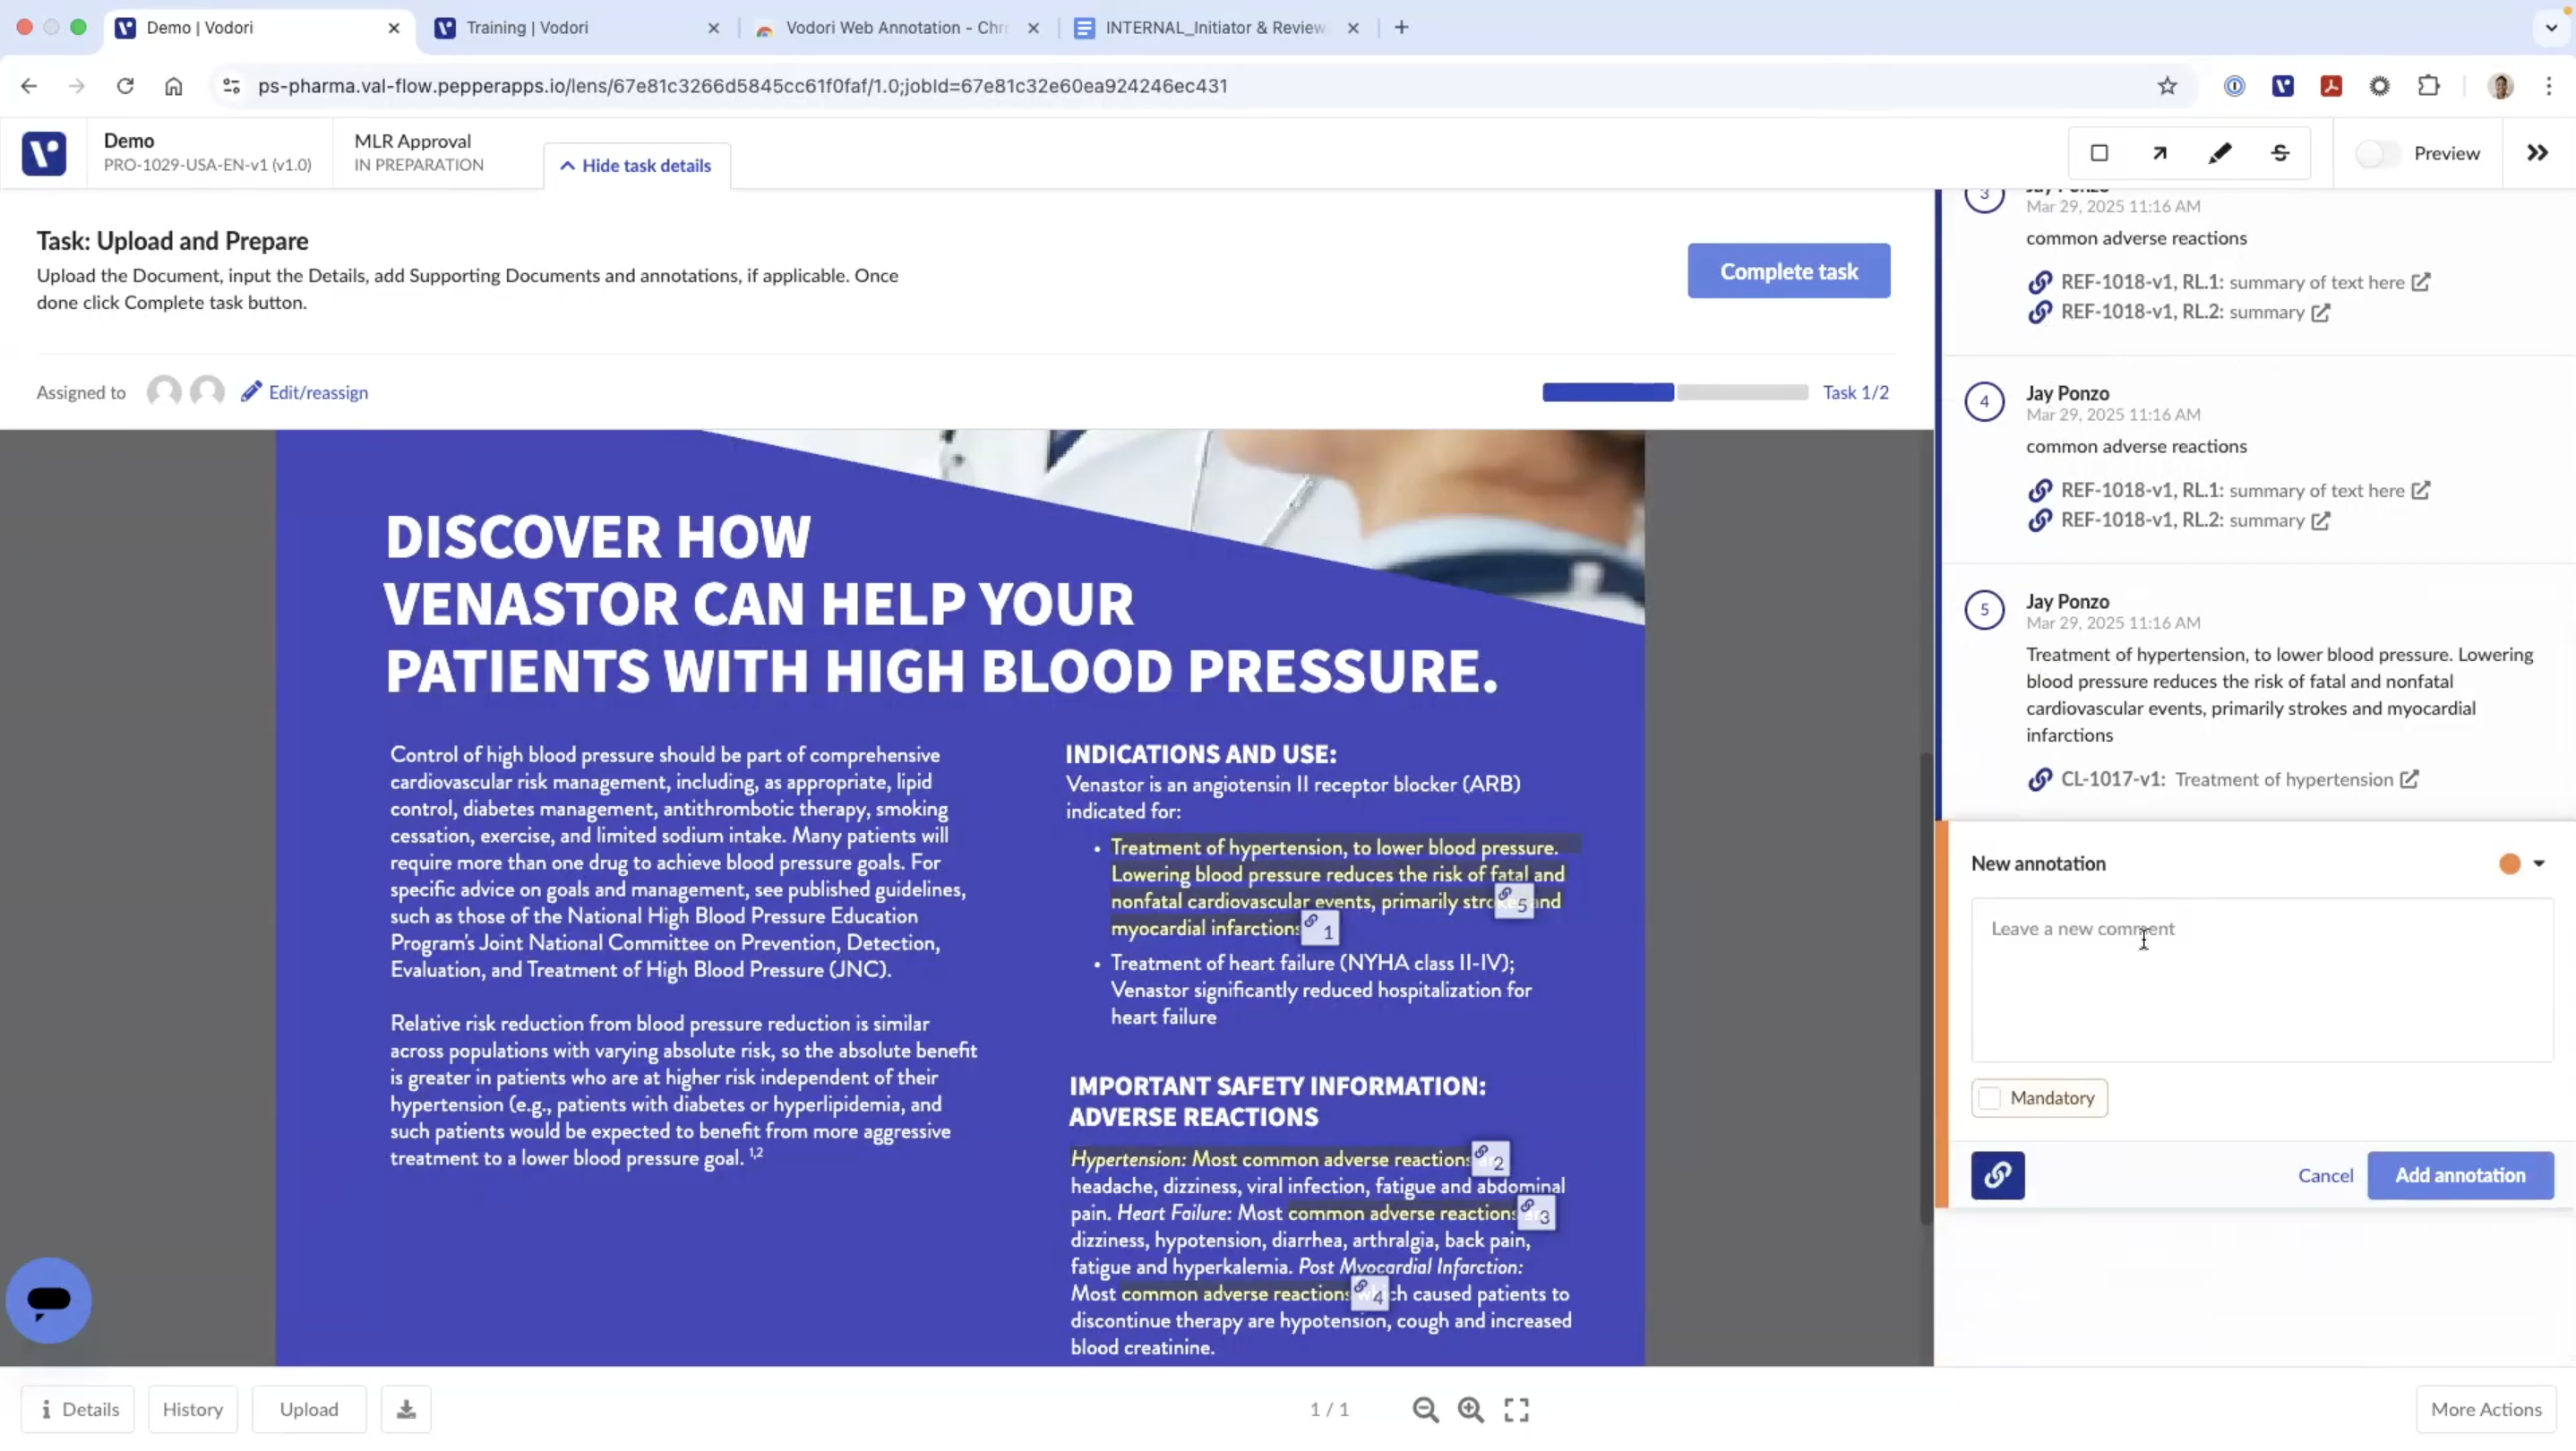2576x1451 pixels.
Task: Click the Task 1/2 progress bar
Action: [x=1675, y=392]
